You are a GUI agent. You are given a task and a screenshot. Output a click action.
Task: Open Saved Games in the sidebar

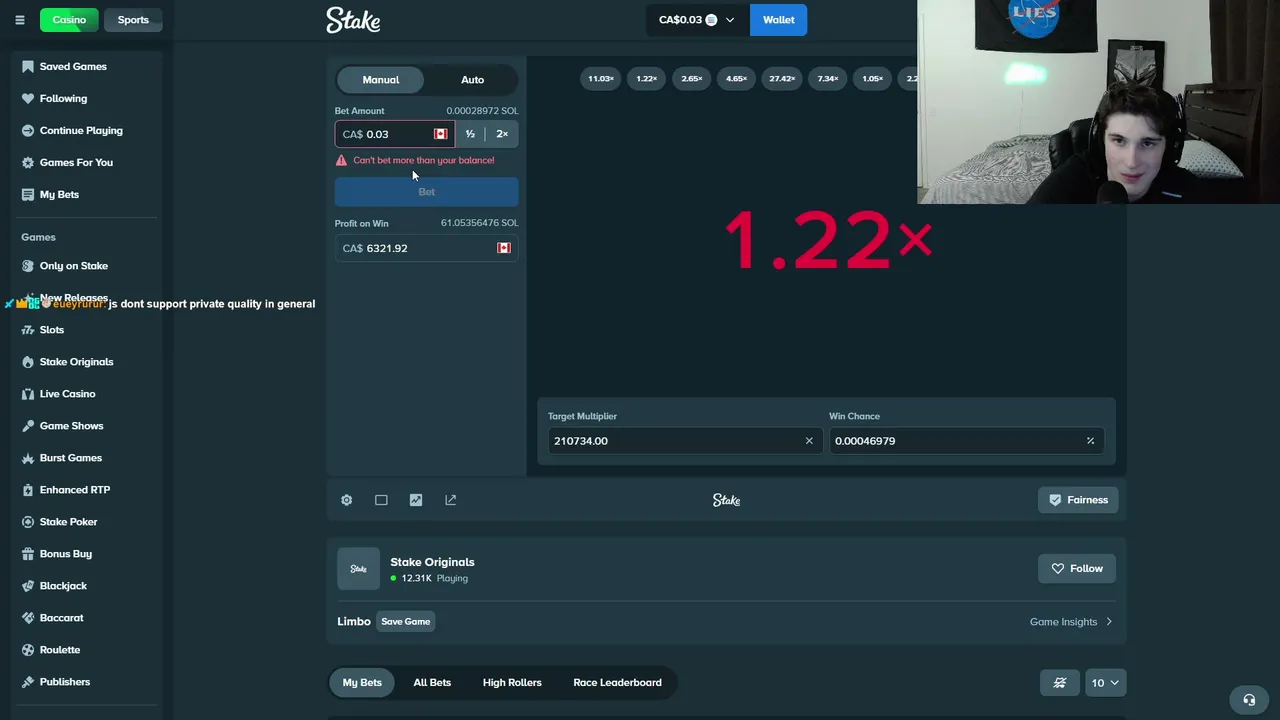(x=73, y=66)
